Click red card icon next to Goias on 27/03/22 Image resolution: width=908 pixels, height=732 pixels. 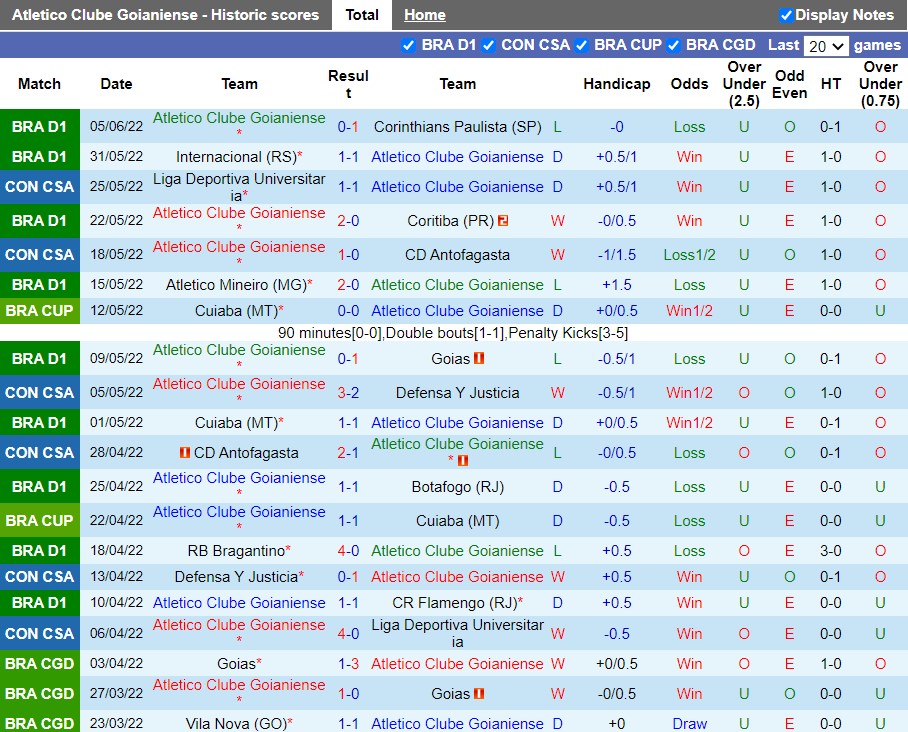(x=479, y=693)
